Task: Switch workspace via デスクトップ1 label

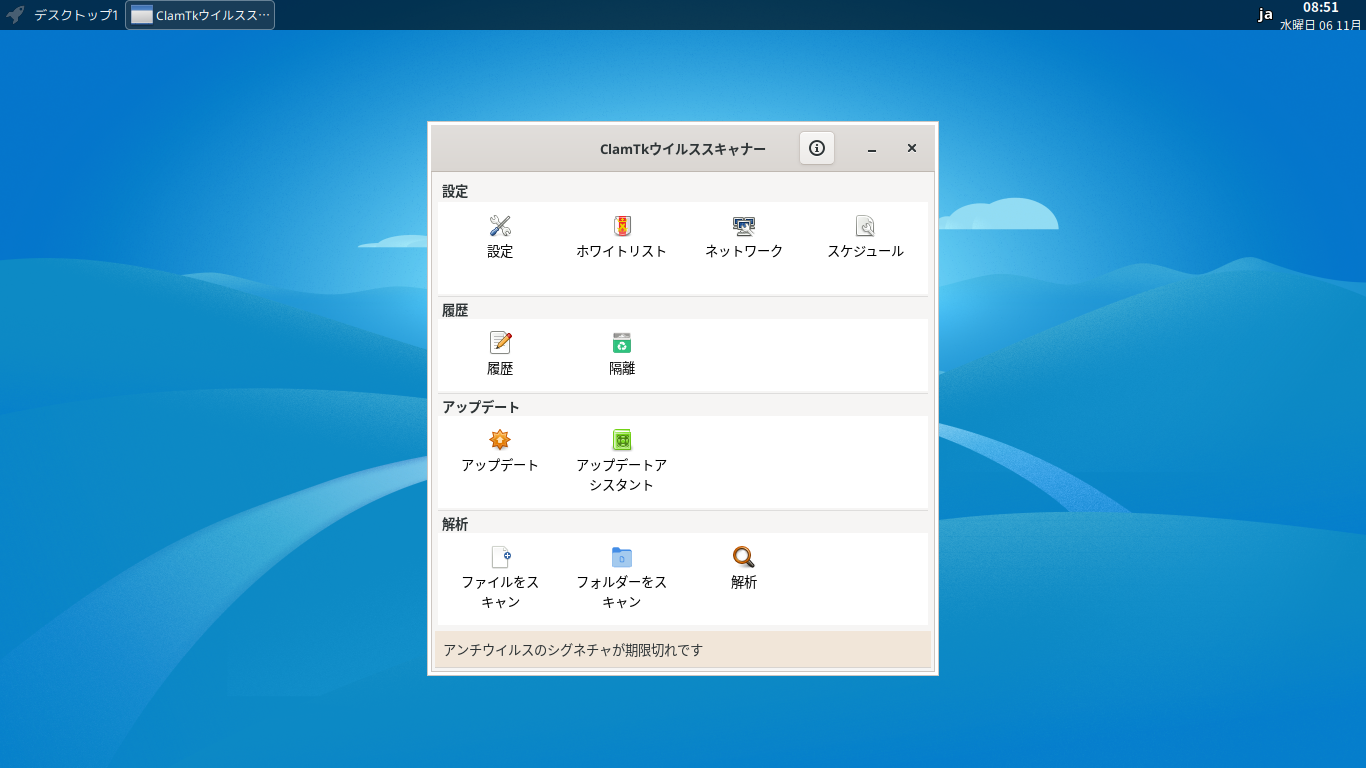Action: (x=76, y=15)
